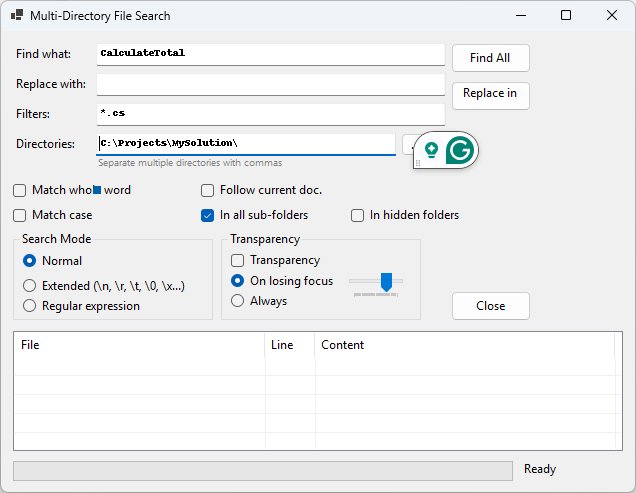Viewport: 636px width, 493px height.
Task: Click the app icon in title bar
Action: tap(17, 15)
